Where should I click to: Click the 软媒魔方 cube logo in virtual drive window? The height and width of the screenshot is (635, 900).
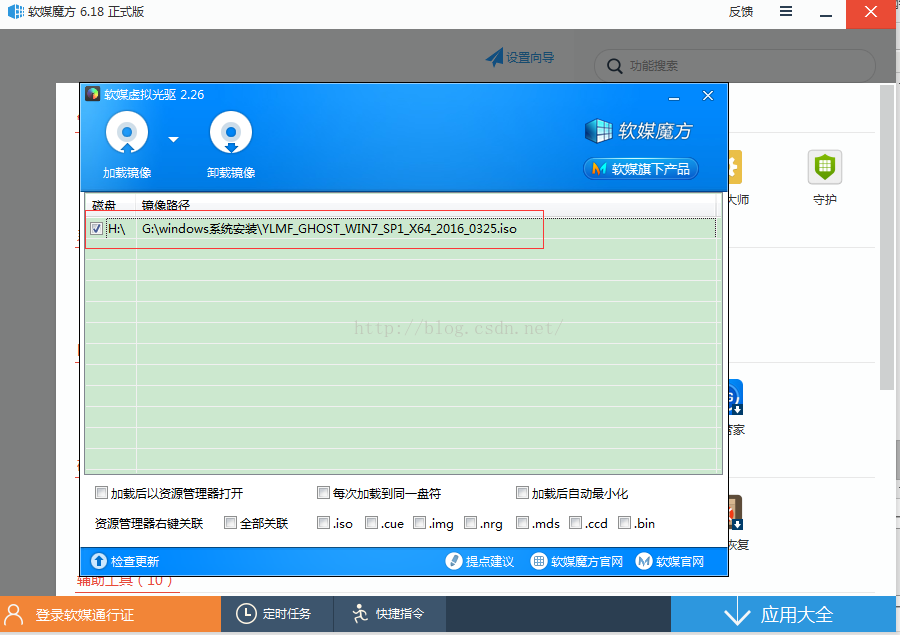coord(598,131)
